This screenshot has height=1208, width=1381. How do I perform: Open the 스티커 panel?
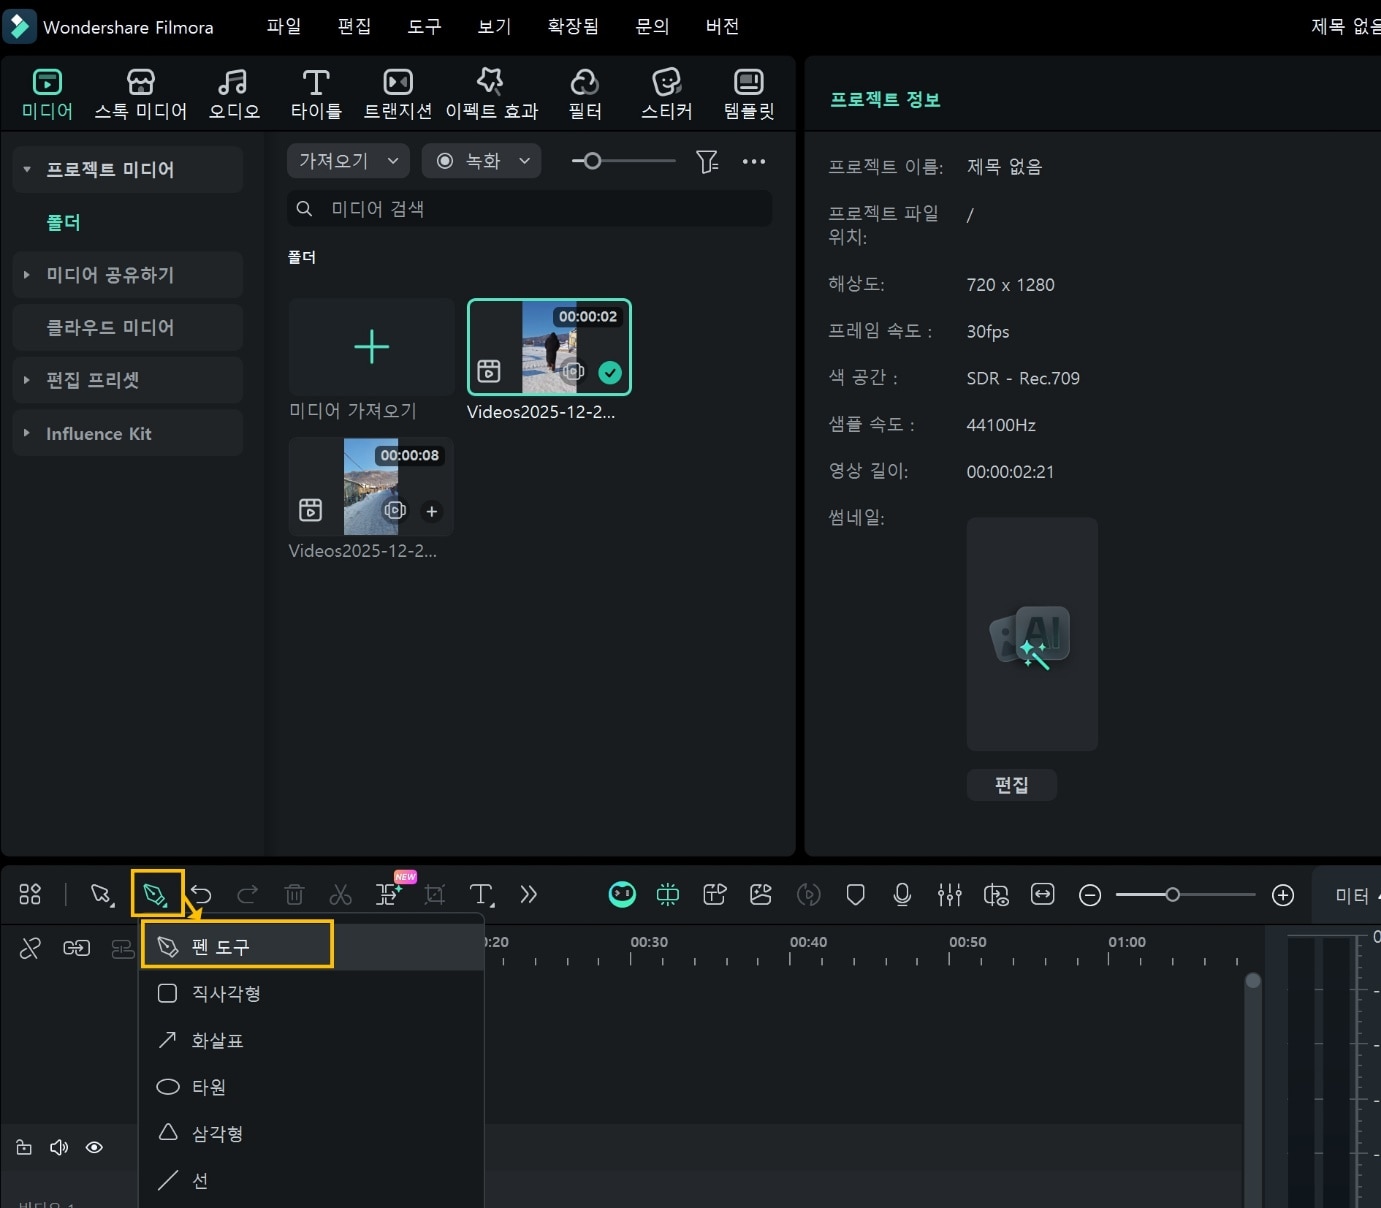(664, 92)
